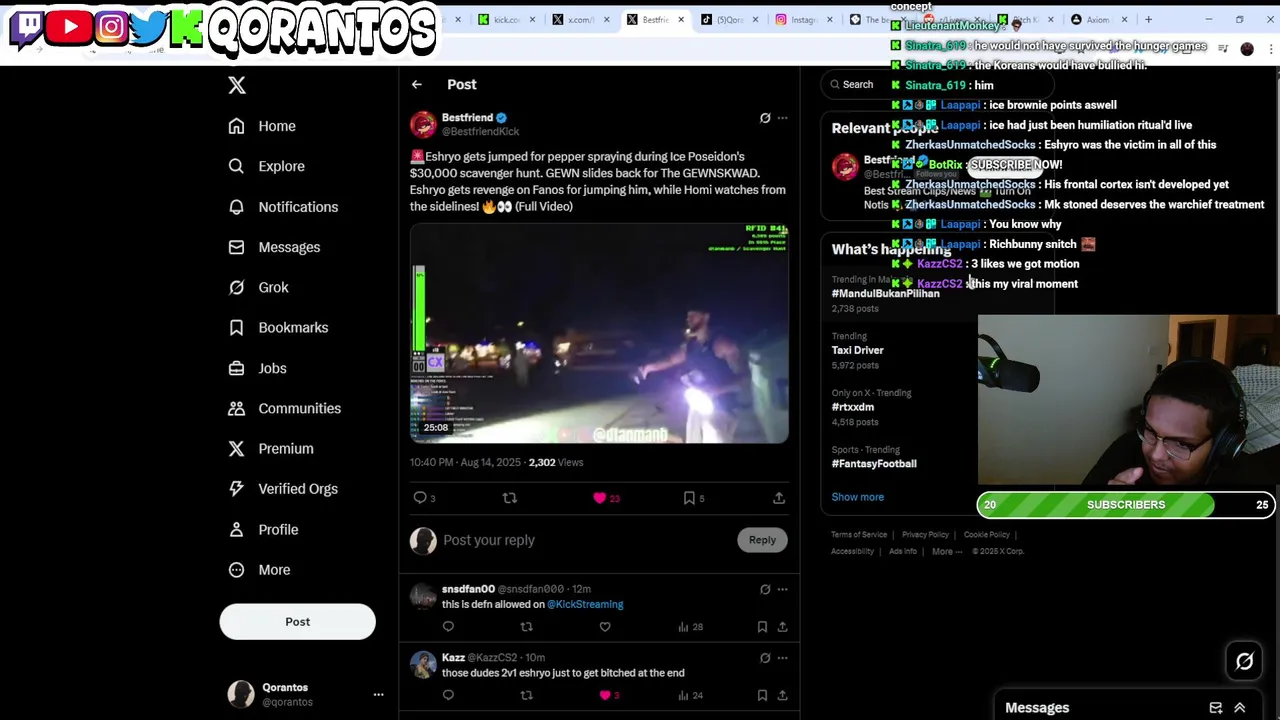Open Jobs page
Image resolution: width=1280 pixels, height=720 pixels.
tap(257, 368)
